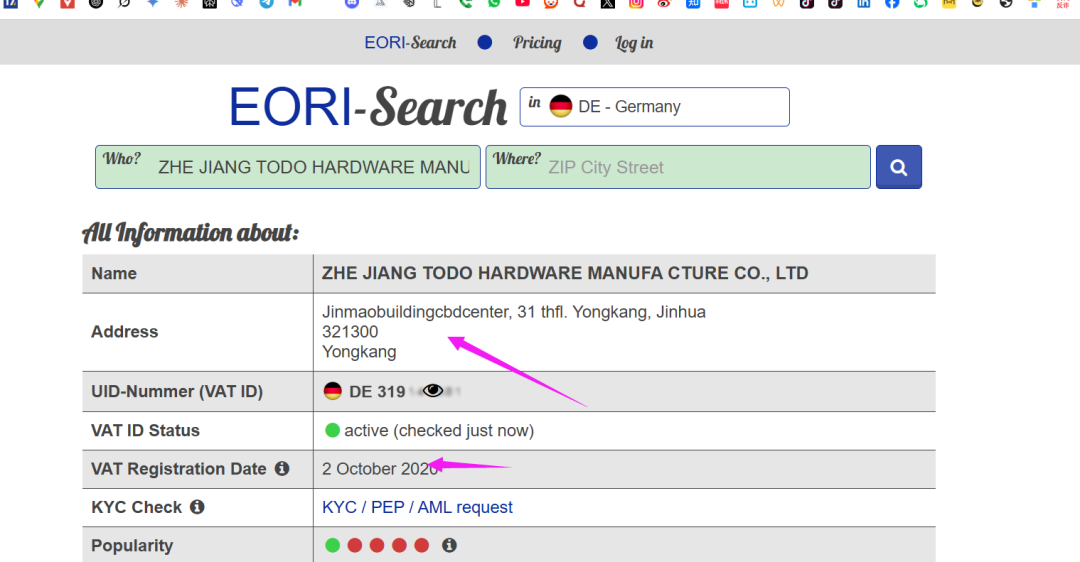The width and height of the screenshot is (1080, 562).
Task: Open info icon next to Popularity dots
Action: [449, 545]
